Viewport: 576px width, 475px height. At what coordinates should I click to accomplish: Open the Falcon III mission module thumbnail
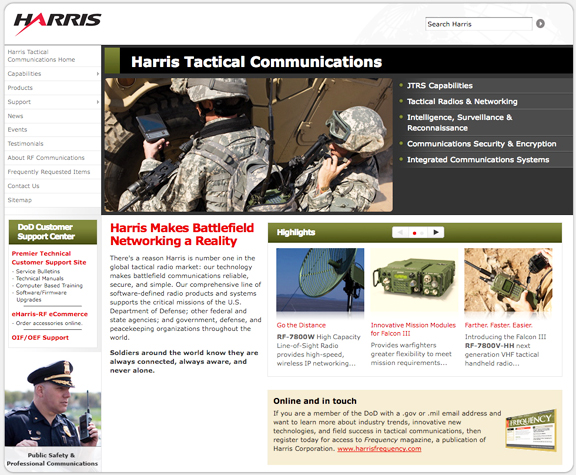point(414,280)
